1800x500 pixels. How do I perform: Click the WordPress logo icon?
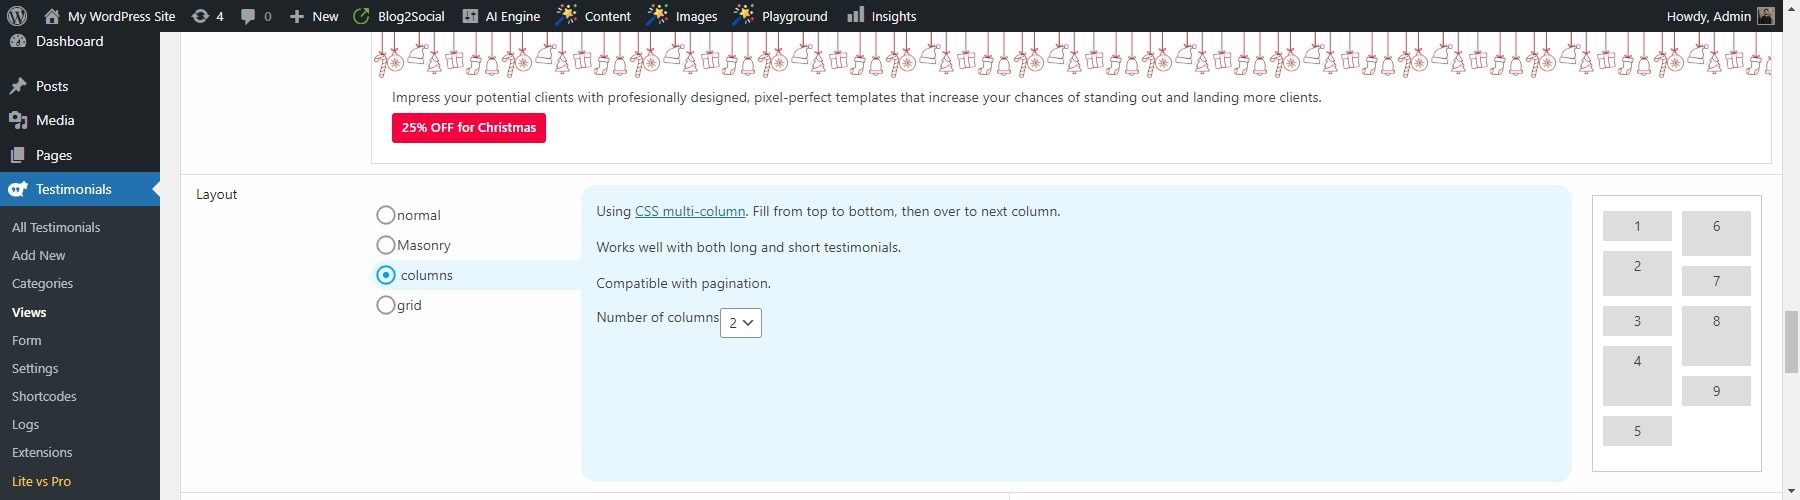tap(17, 16)
